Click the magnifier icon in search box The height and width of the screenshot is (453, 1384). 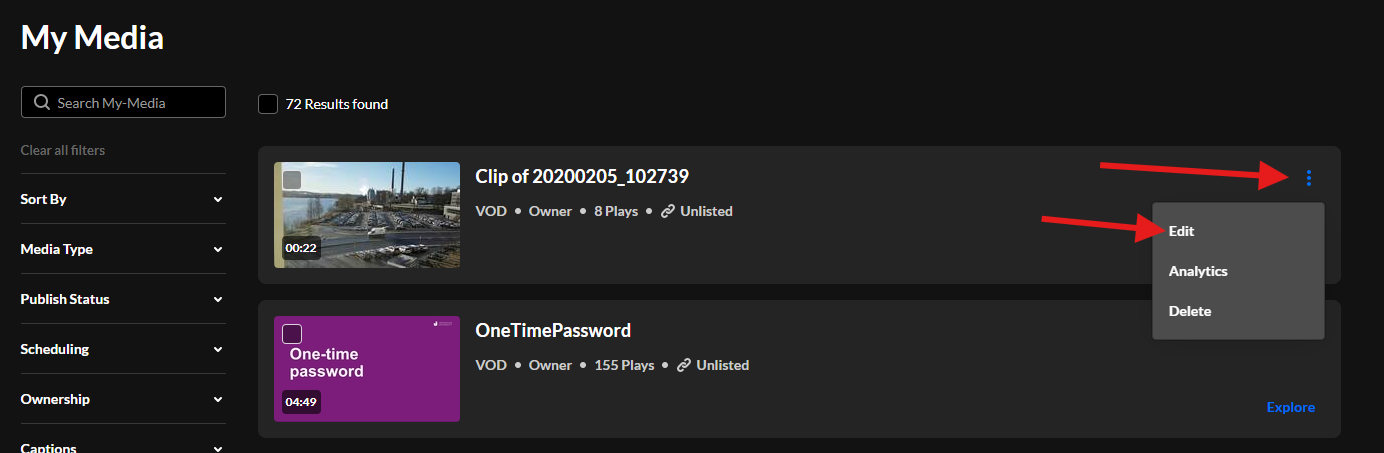[x=41, y=103]
